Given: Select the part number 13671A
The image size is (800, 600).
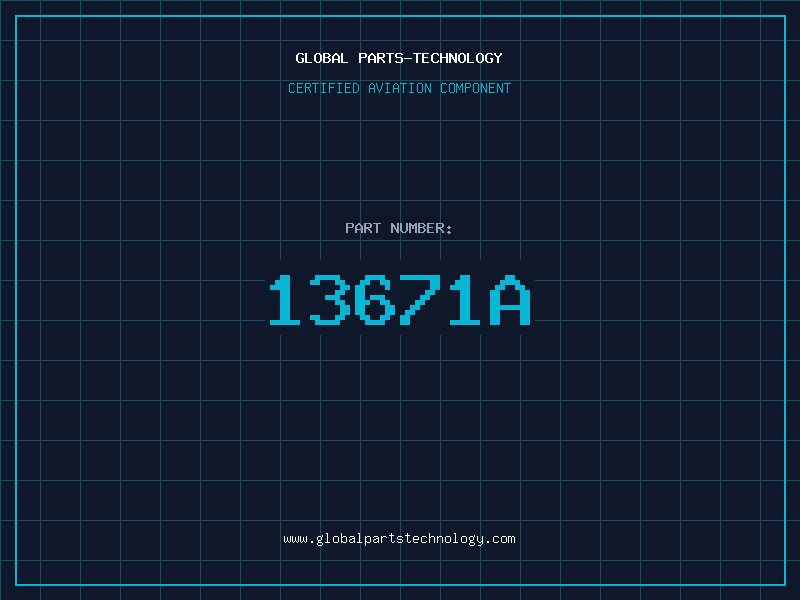Looking at the screenshot, I should [400, 299].
